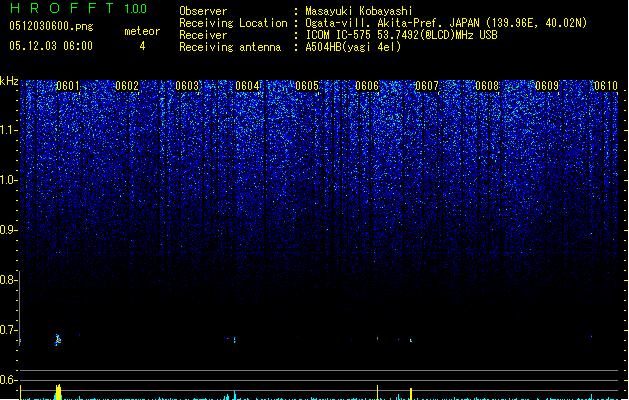Click the 0.8 kHz axis tick label
The height and width of the screenshot is (400, 629).
tap(8, 280)
